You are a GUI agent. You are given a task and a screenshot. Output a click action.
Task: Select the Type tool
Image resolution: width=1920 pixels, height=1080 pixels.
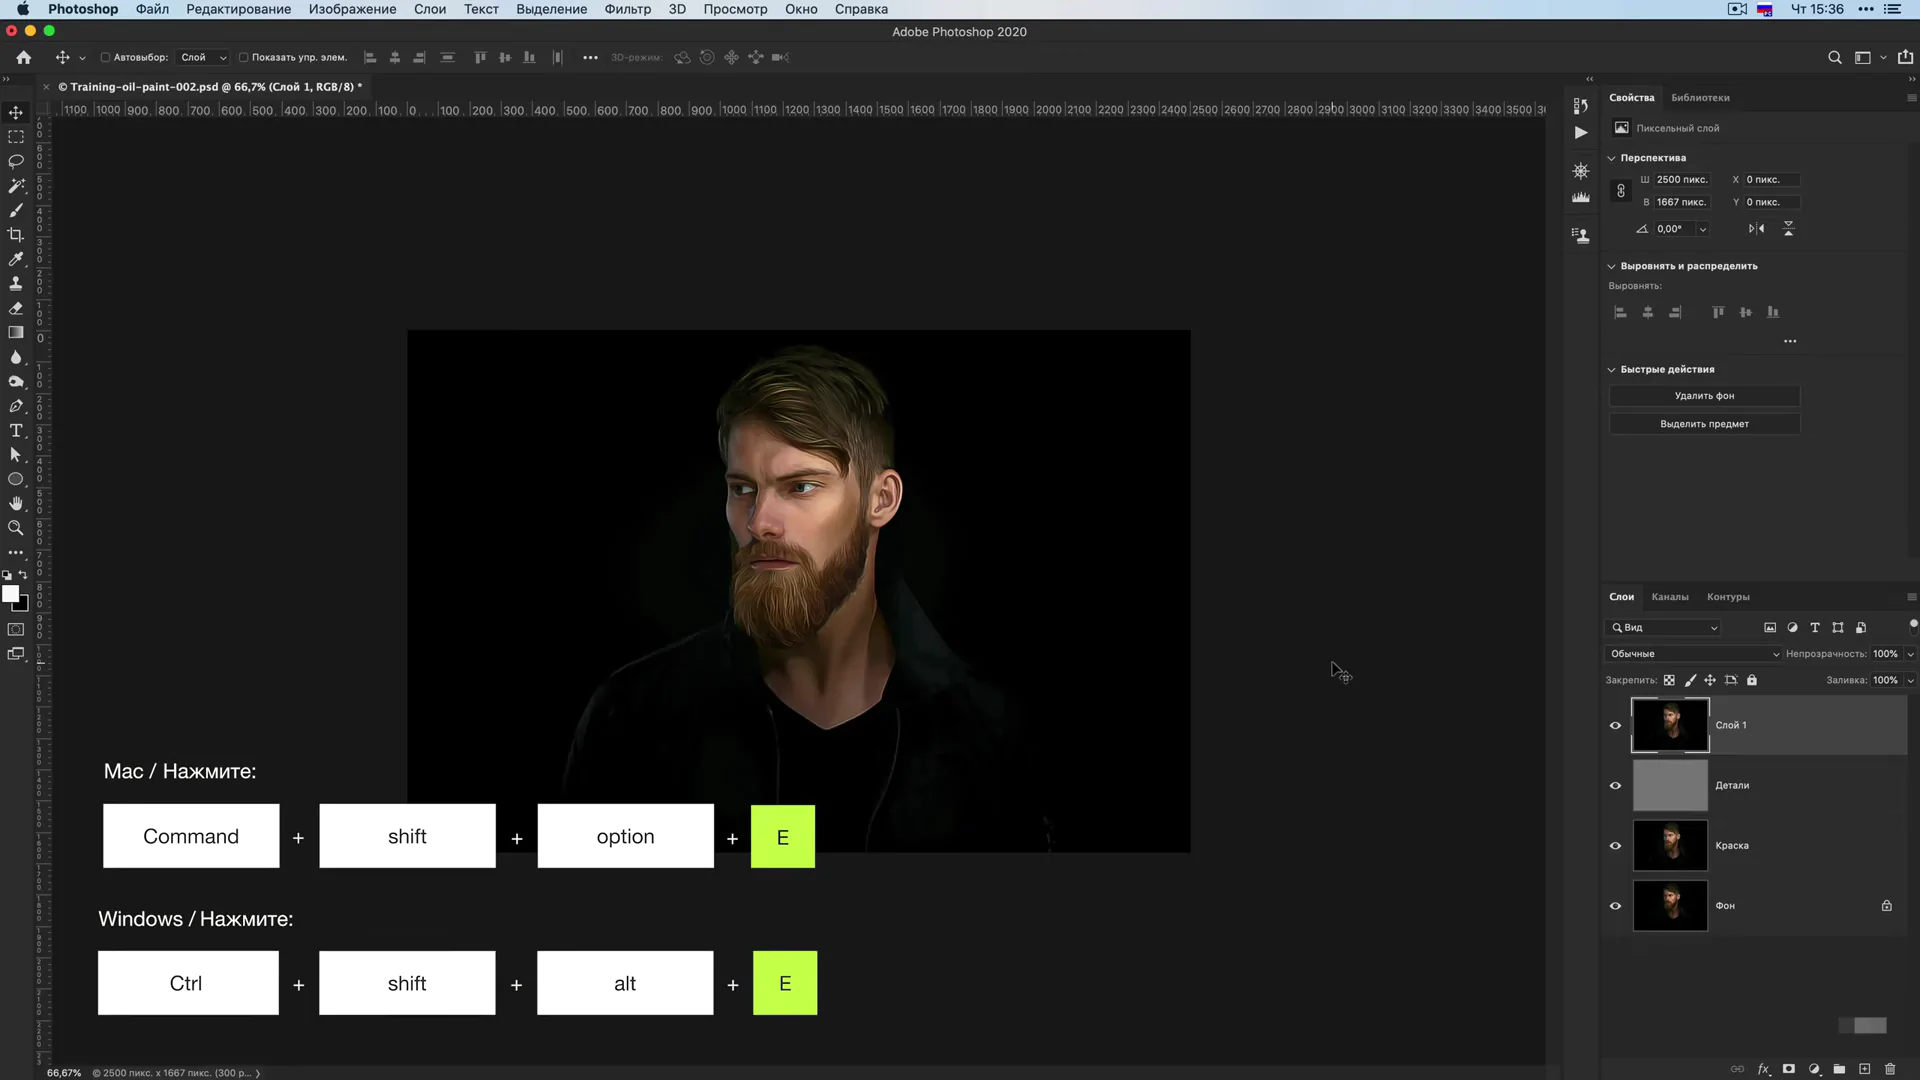(x=17, y=430)
